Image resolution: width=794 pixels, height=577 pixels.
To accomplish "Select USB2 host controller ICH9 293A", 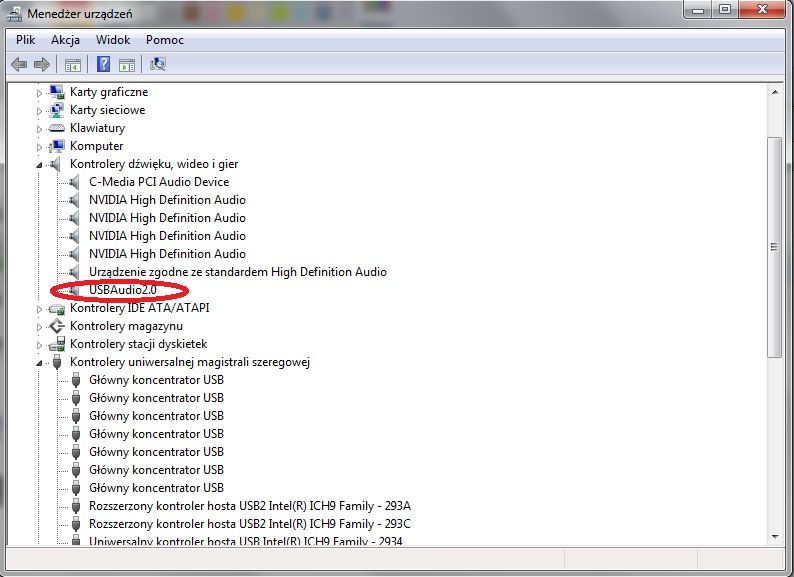I will (x=250, y=506).
